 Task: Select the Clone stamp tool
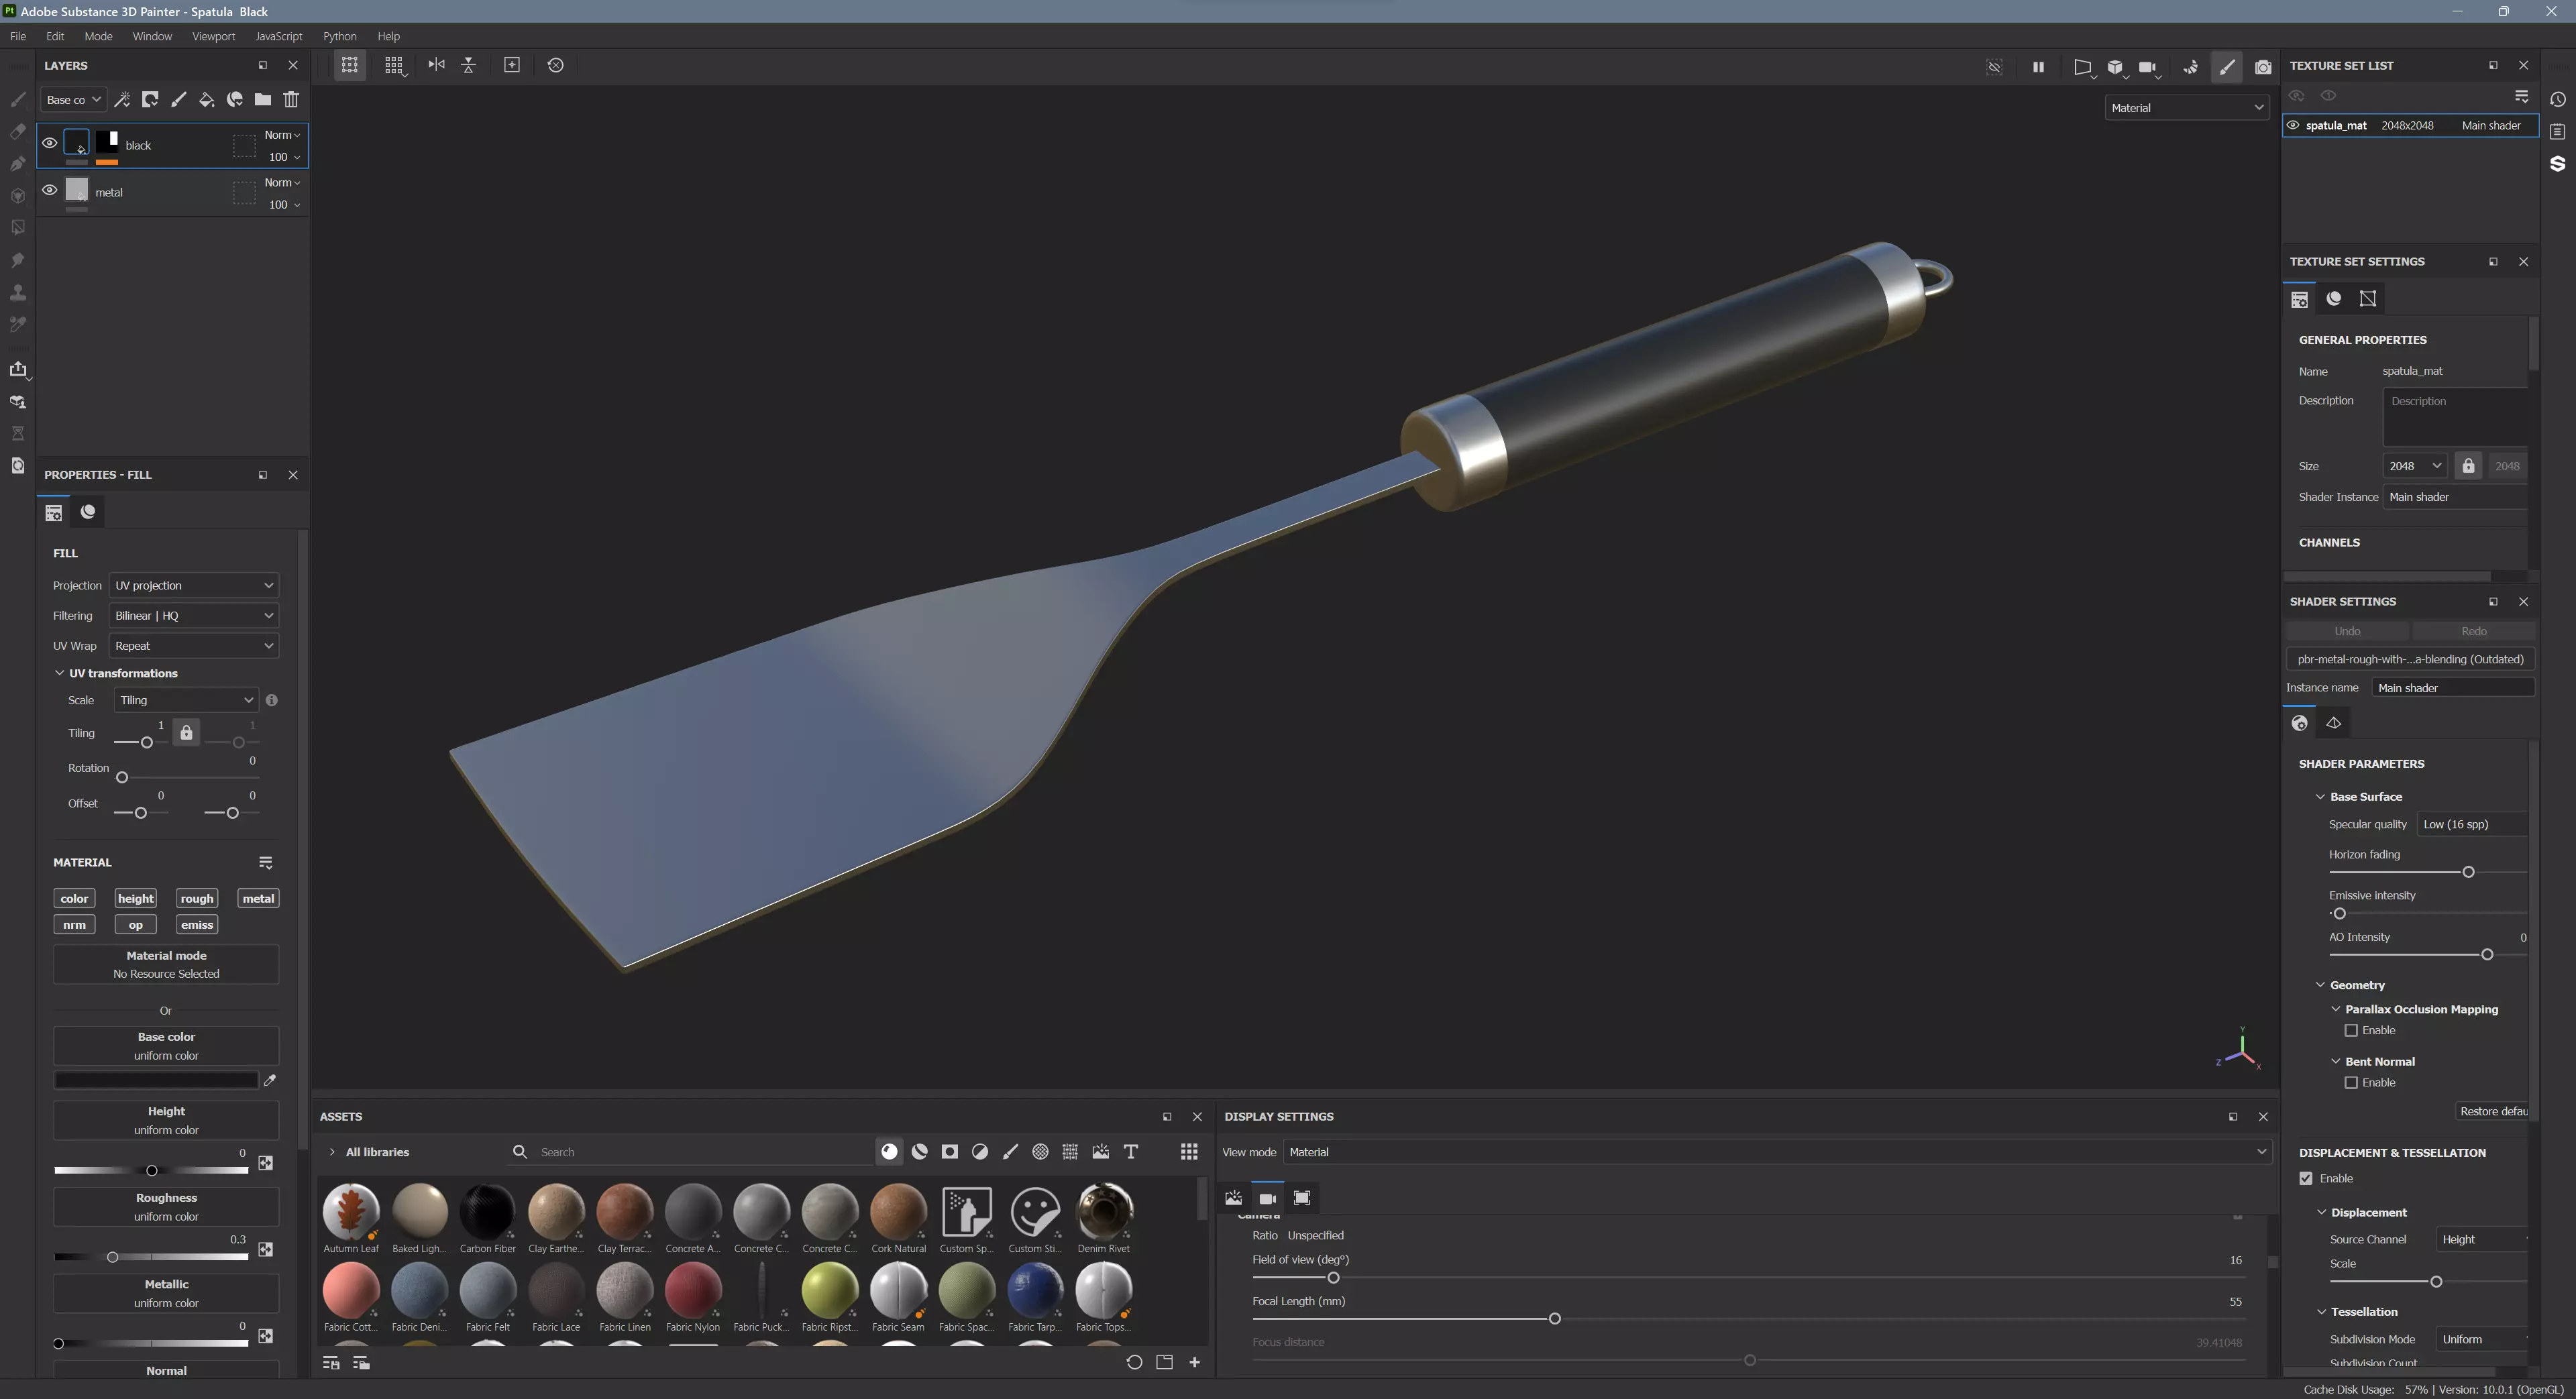click(17, 292)
